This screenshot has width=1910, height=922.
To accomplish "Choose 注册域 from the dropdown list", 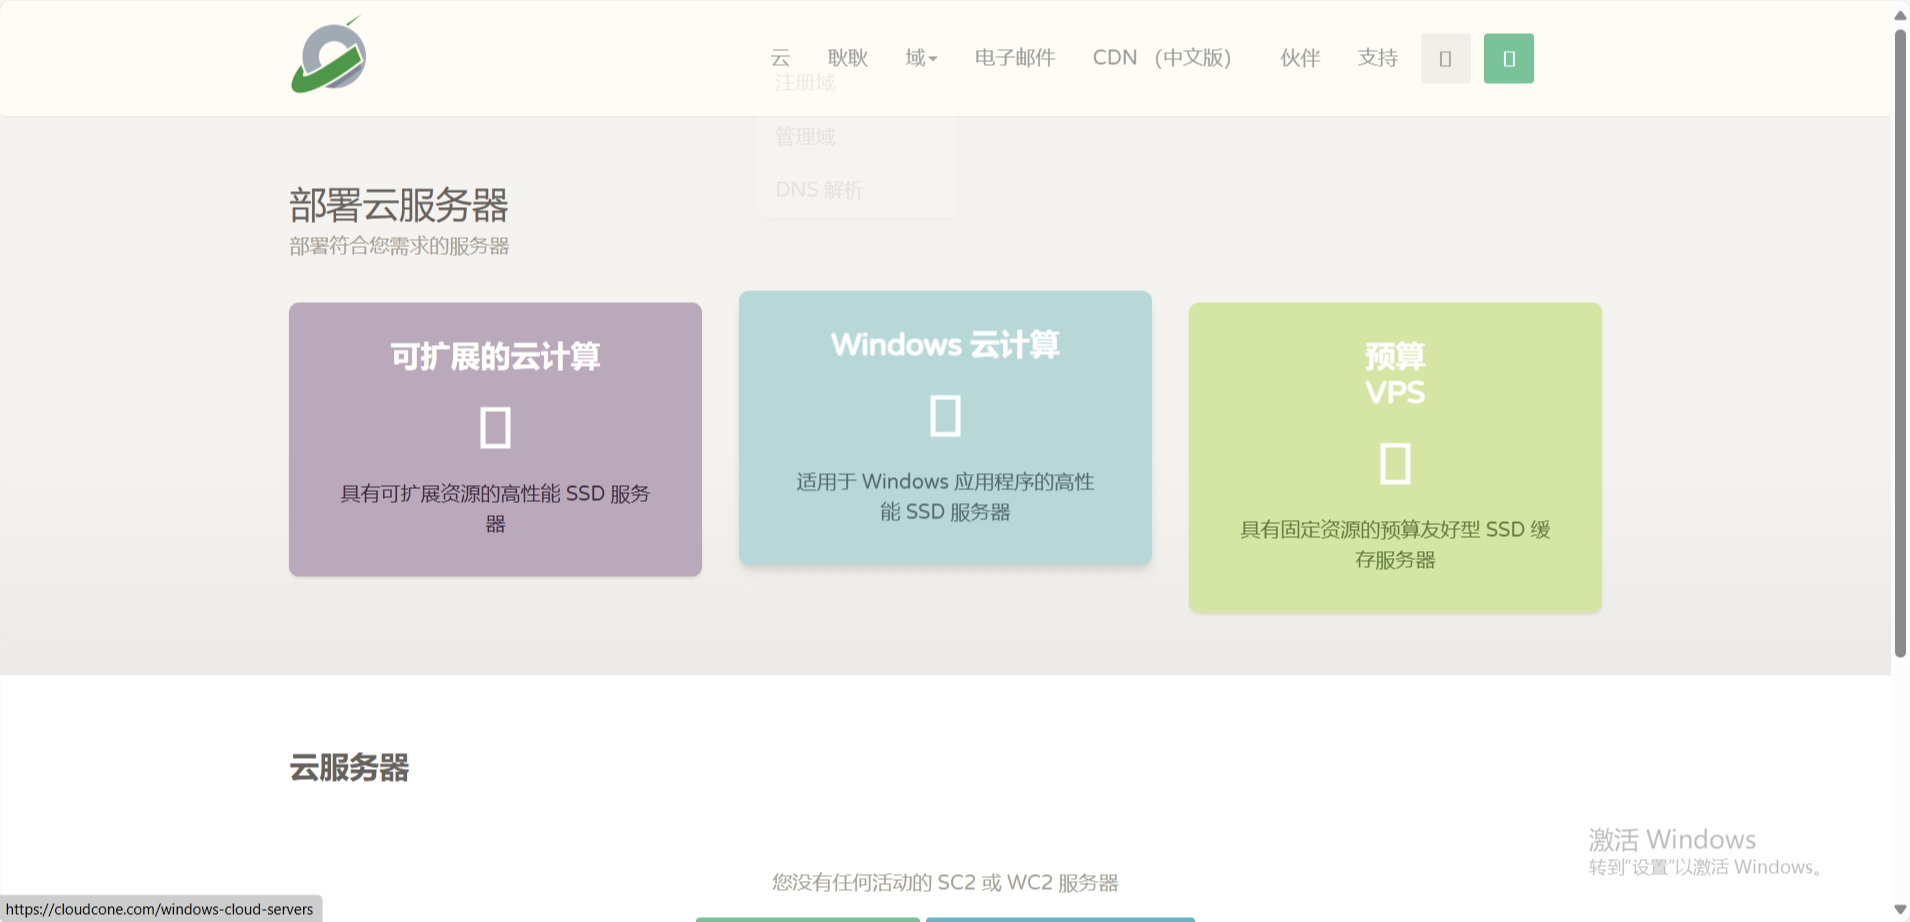I will [x=805, y=83].
